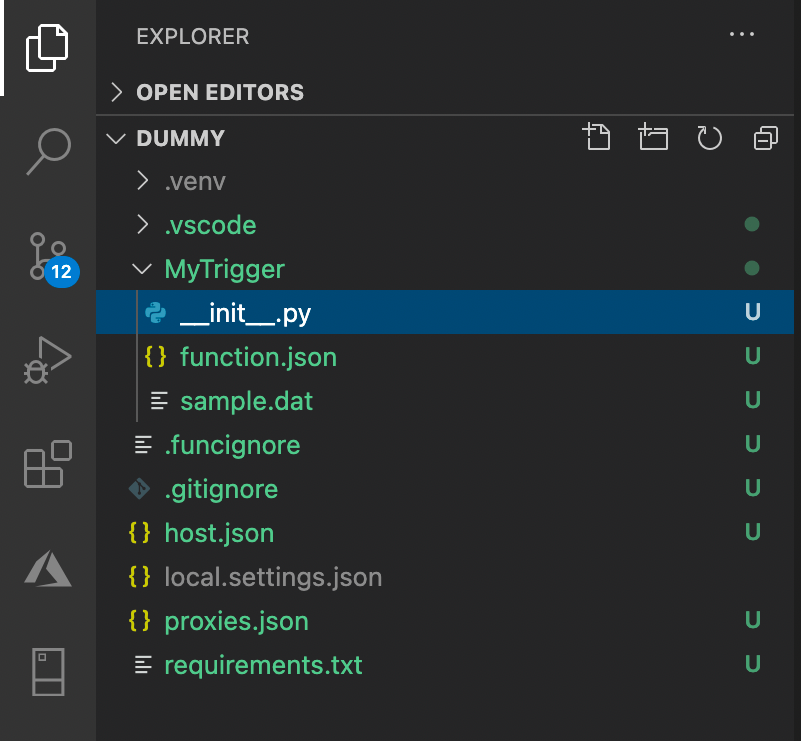Image resolution: width=801 pixels, height=741 pixels.
Task: Open the Explorer more actions ellipsis
Action: [x=742, y=35]
